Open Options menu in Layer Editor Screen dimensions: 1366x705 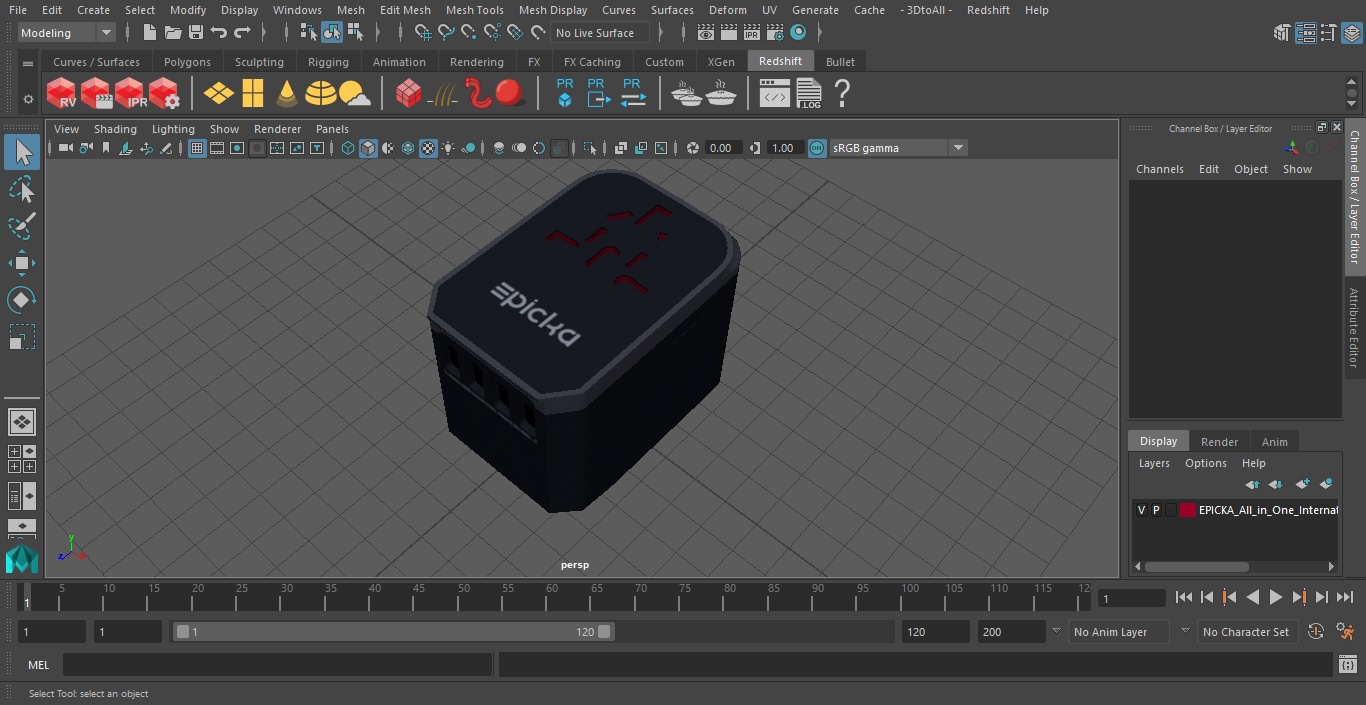(x=1206, y=463)
